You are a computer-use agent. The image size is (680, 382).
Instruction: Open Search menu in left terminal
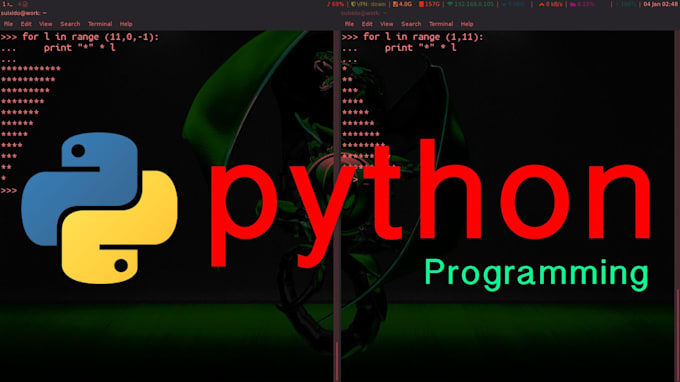(70, 24)
